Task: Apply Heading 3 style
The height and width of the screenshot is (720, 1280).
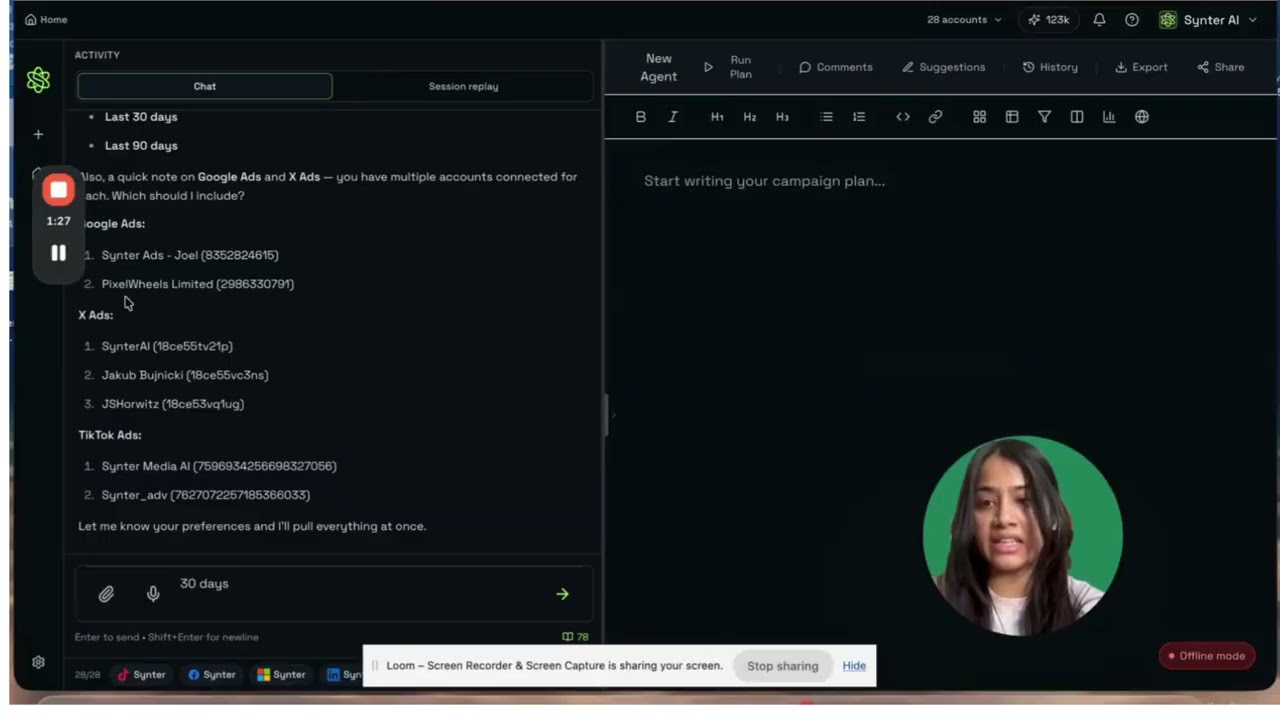Action: click(782, 117)
